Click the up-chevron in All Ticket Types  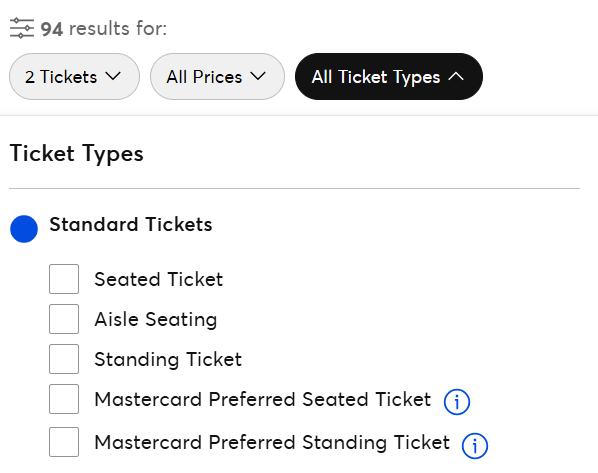[456, 76]
